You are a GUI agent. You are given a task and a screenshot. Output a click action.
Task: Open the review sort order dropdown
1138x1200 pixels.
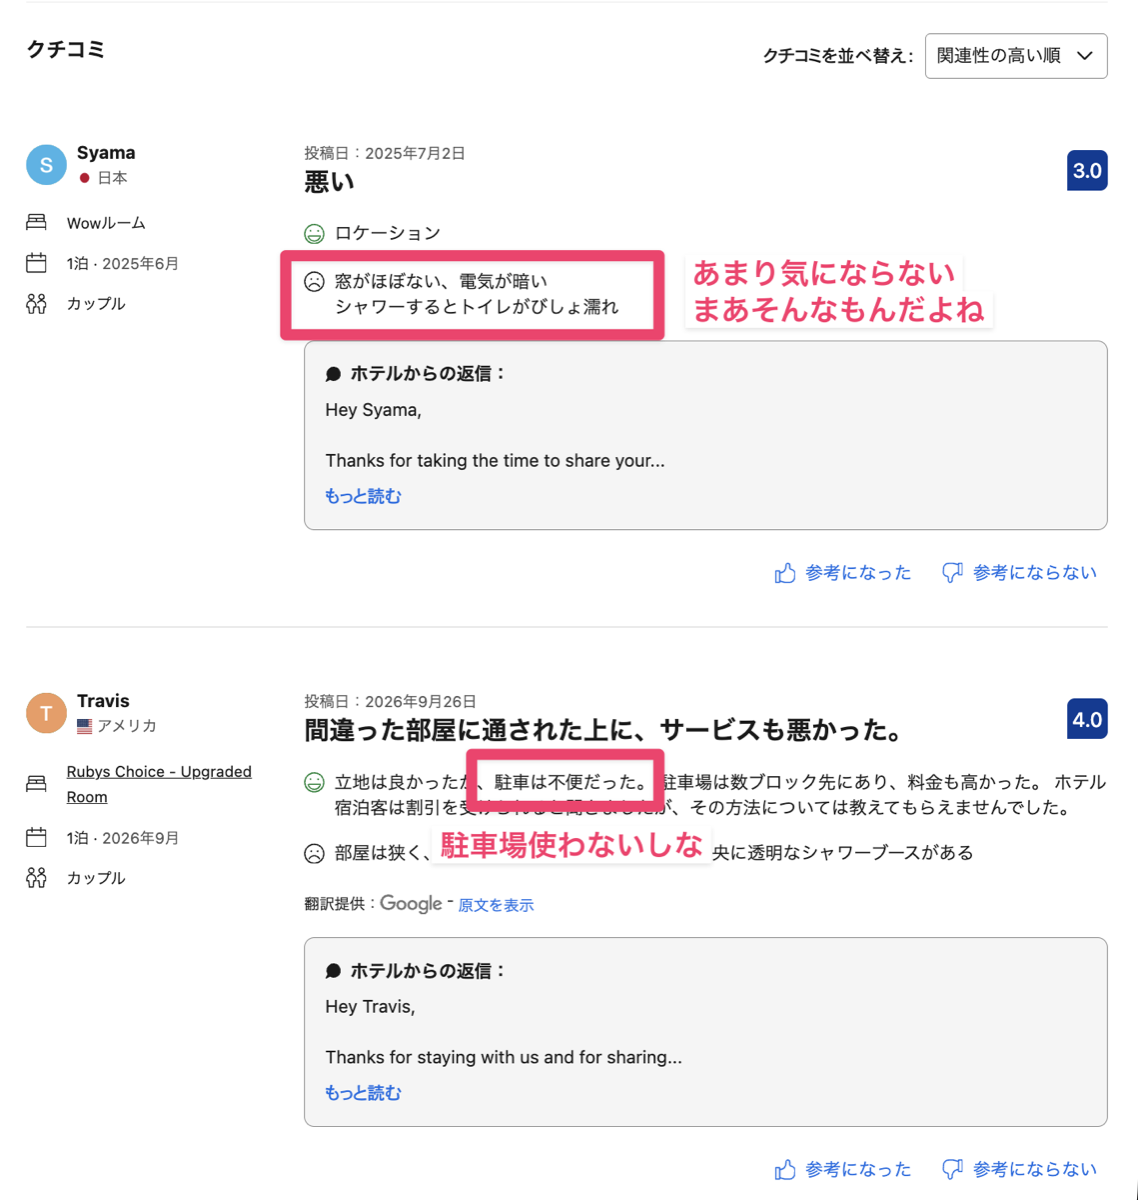pos(1016,56)
